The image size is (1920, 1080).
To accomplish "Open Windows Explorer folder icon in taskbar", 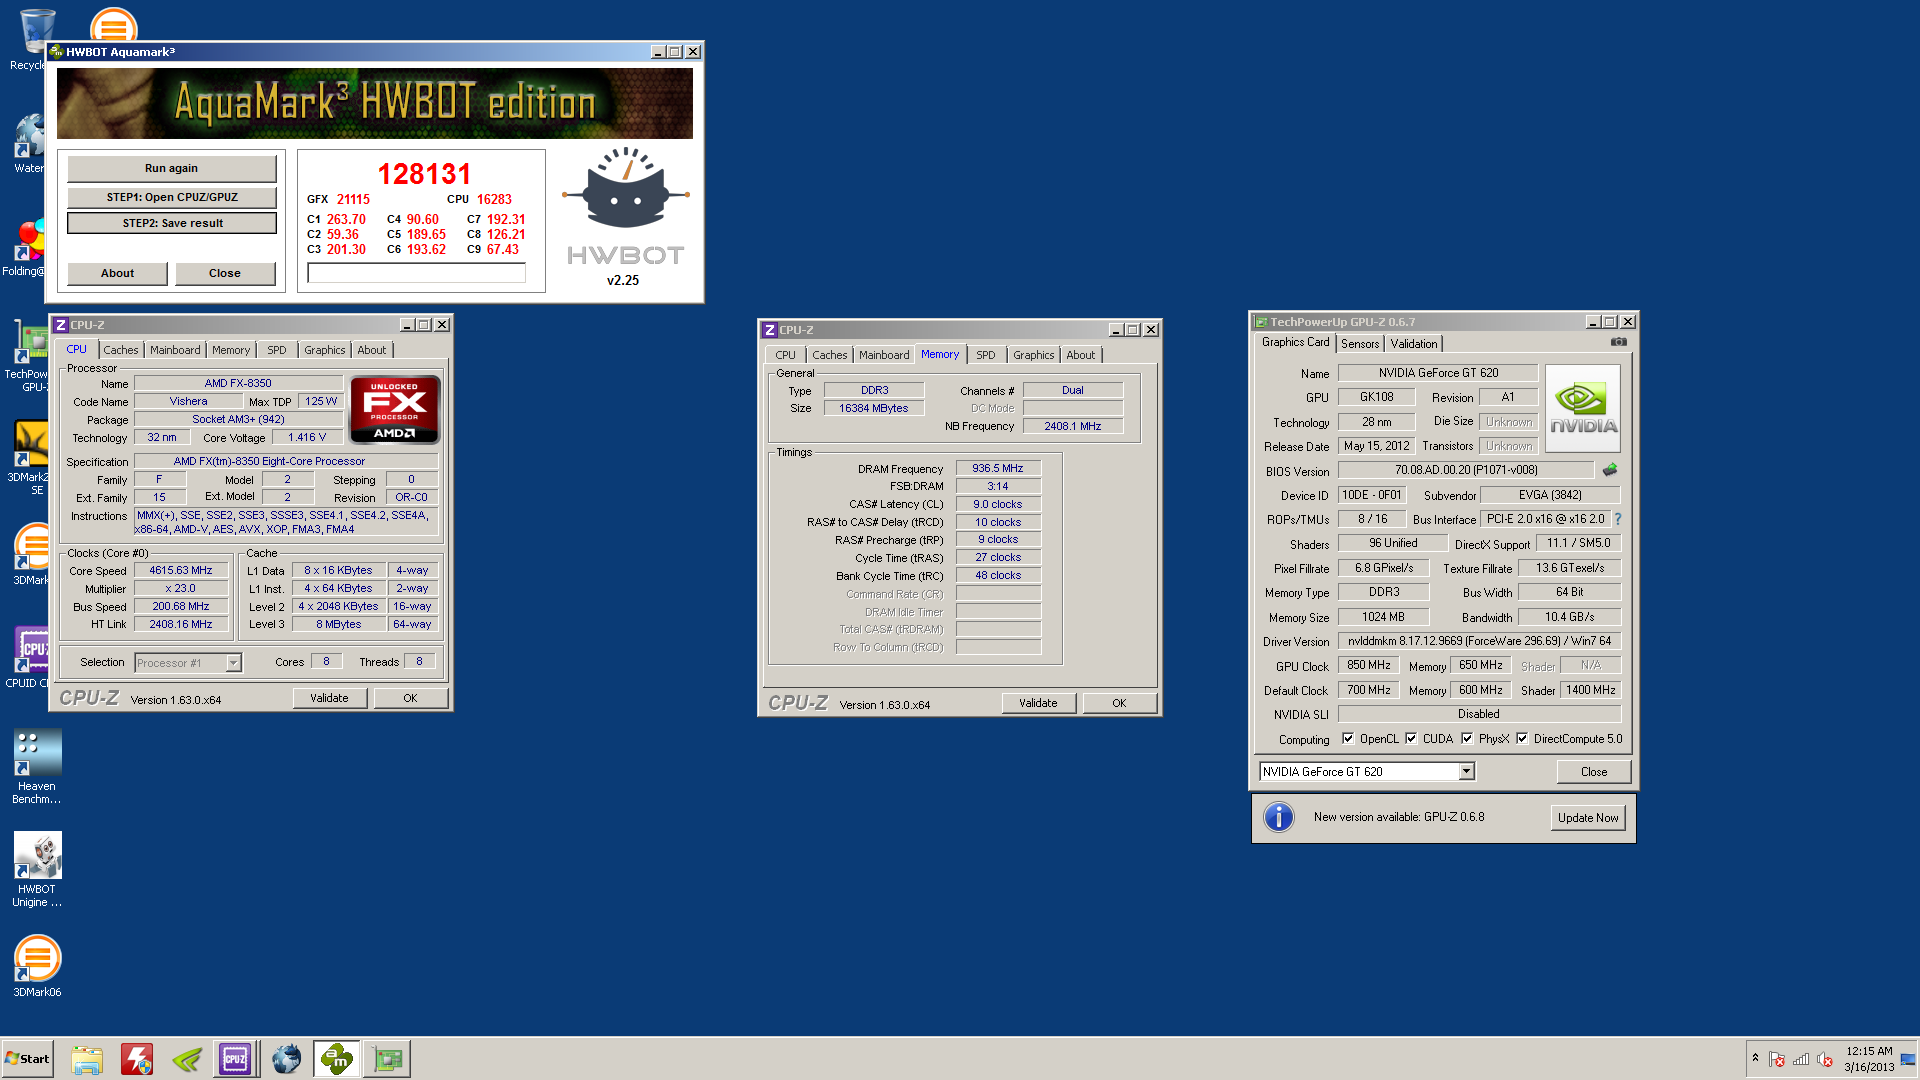I will point(87,1059).
